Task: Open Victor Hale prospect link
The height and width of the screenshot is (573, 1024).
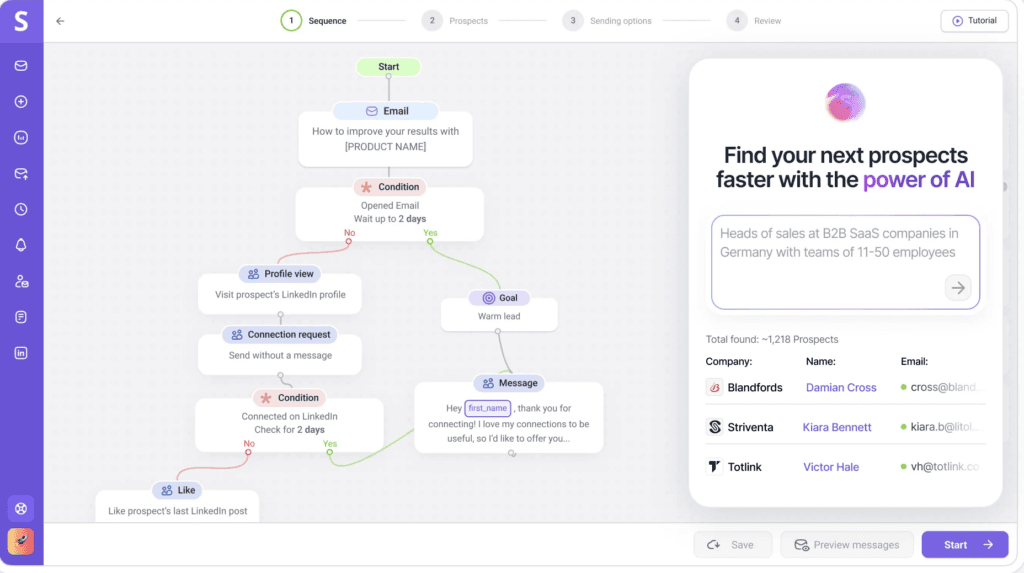Action: (831, 467)
